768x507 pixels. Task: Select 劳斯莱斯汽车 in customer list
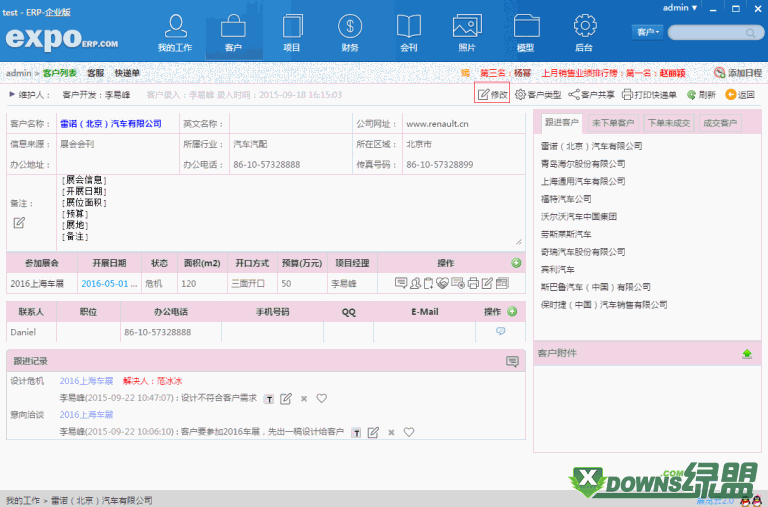[x=566, y=234]
